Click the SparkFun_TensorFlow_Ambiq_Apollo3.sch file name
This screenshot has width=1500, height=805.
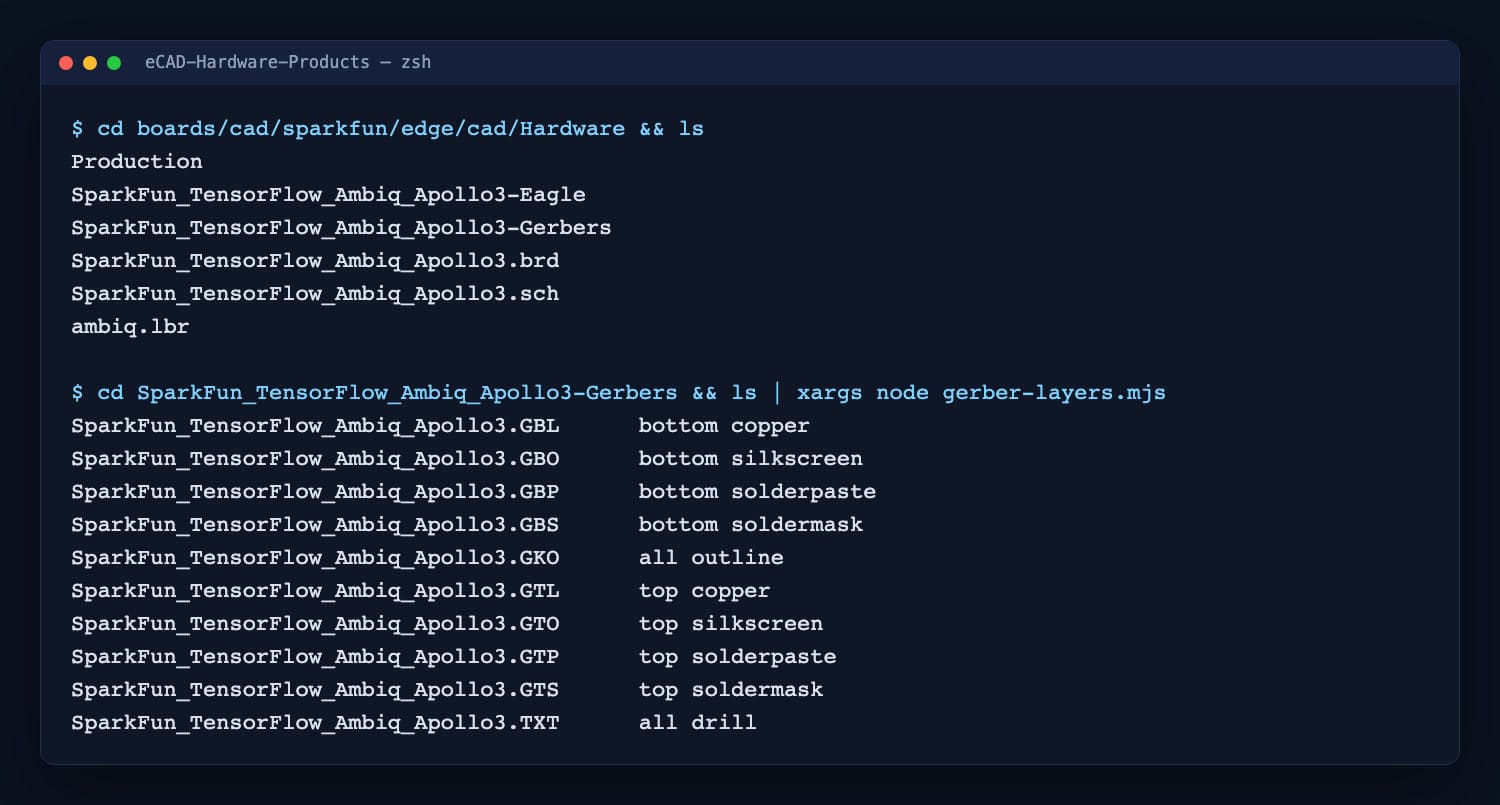pyautogui.click(x=315, y=294)
